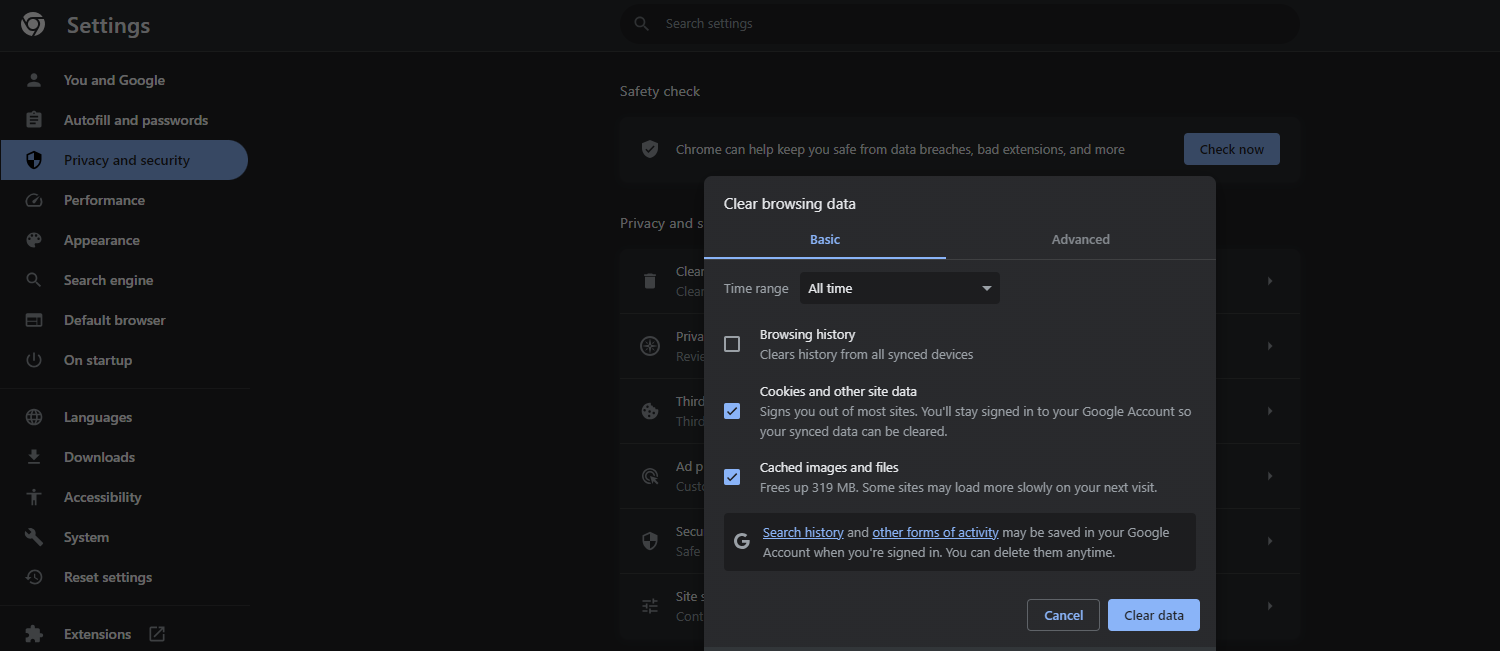This screenshot has width=1500, height=651.
Task: Open the Search engine settings section
Action: 124,280
